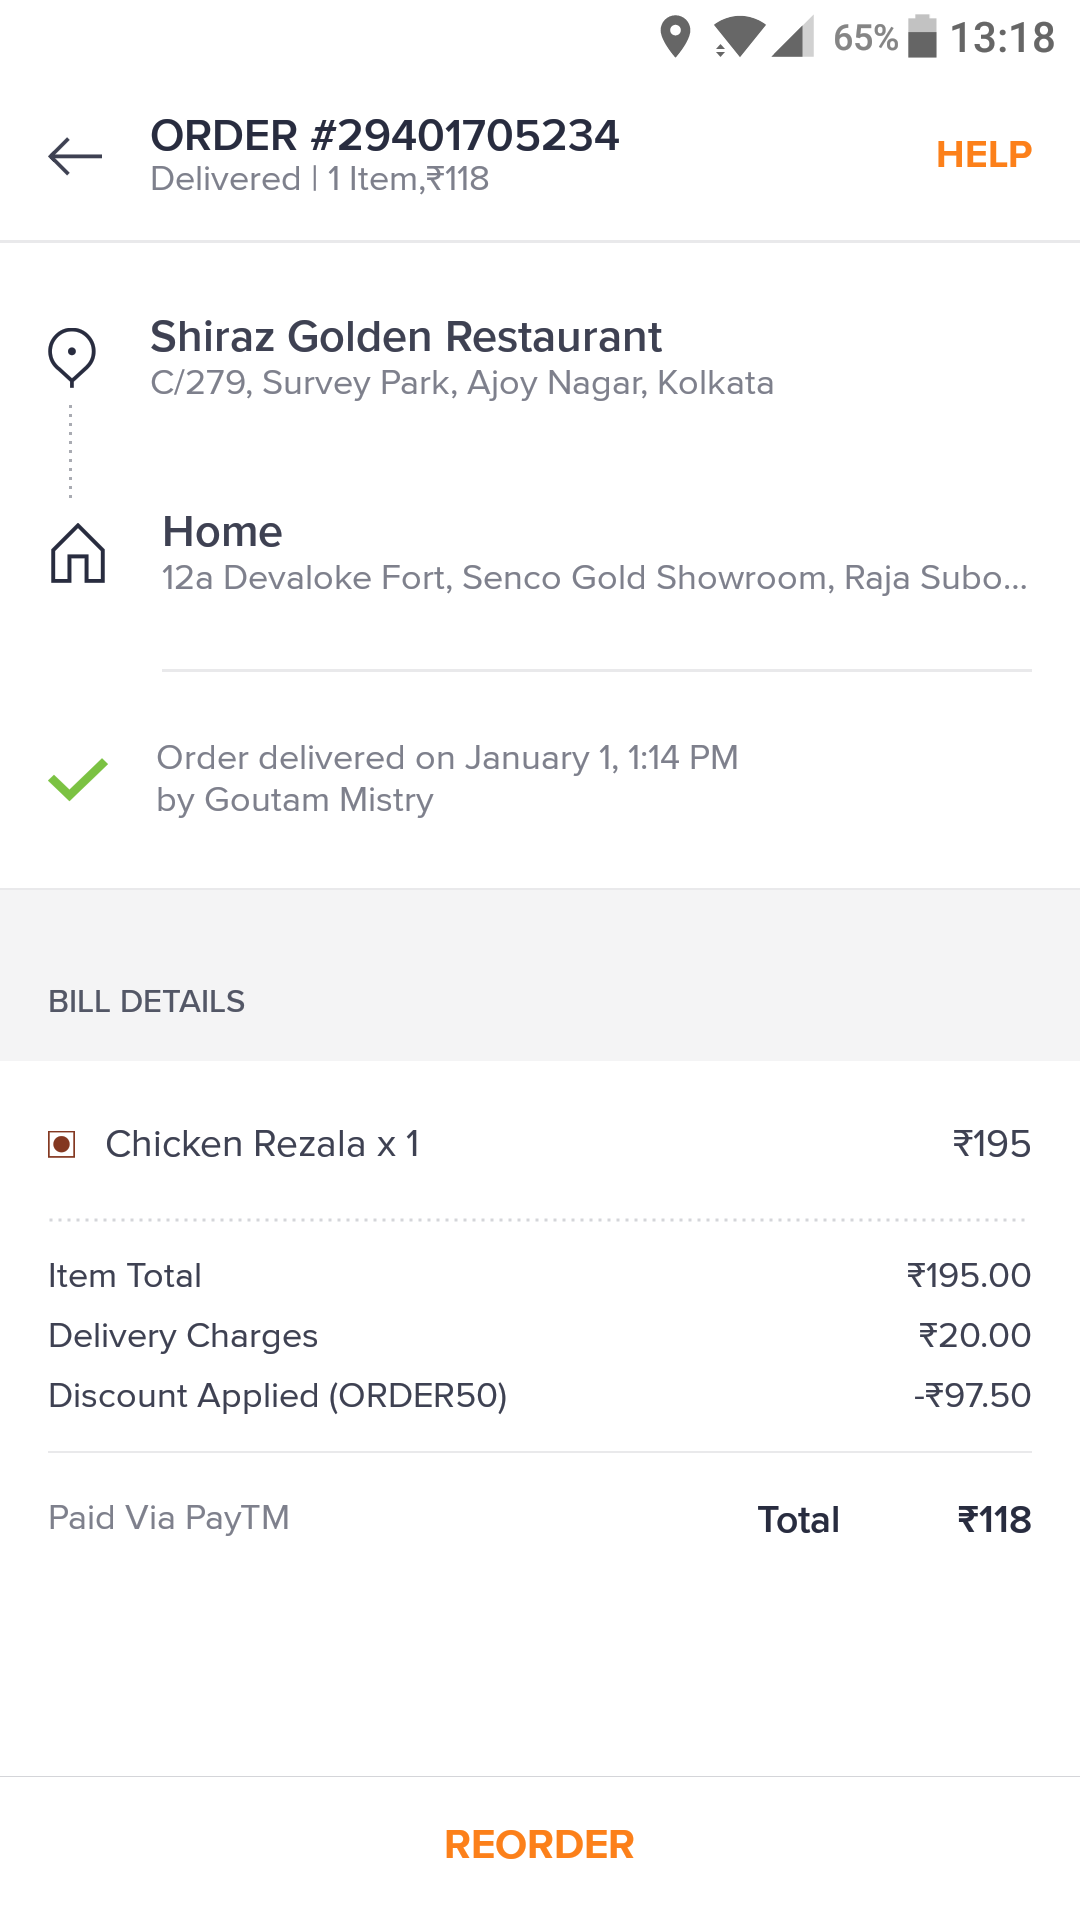
Task: Open HELP for this order
Action: click(x=983, y=155)
